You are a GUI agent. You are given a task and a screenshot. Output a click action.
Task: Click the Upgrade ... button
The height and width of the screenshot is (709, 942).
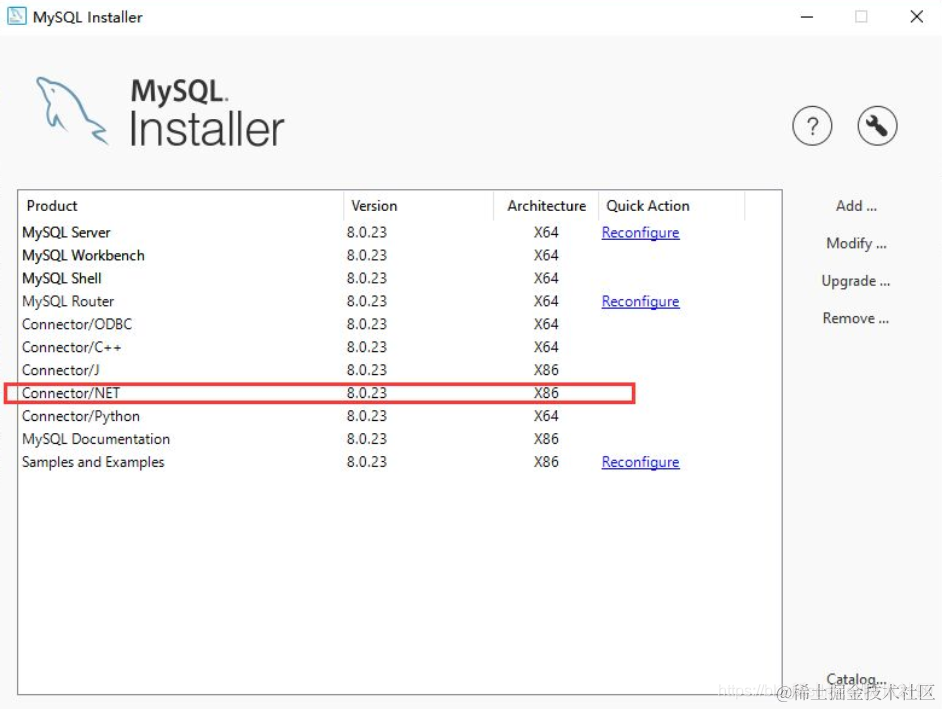tap(855, 281)
